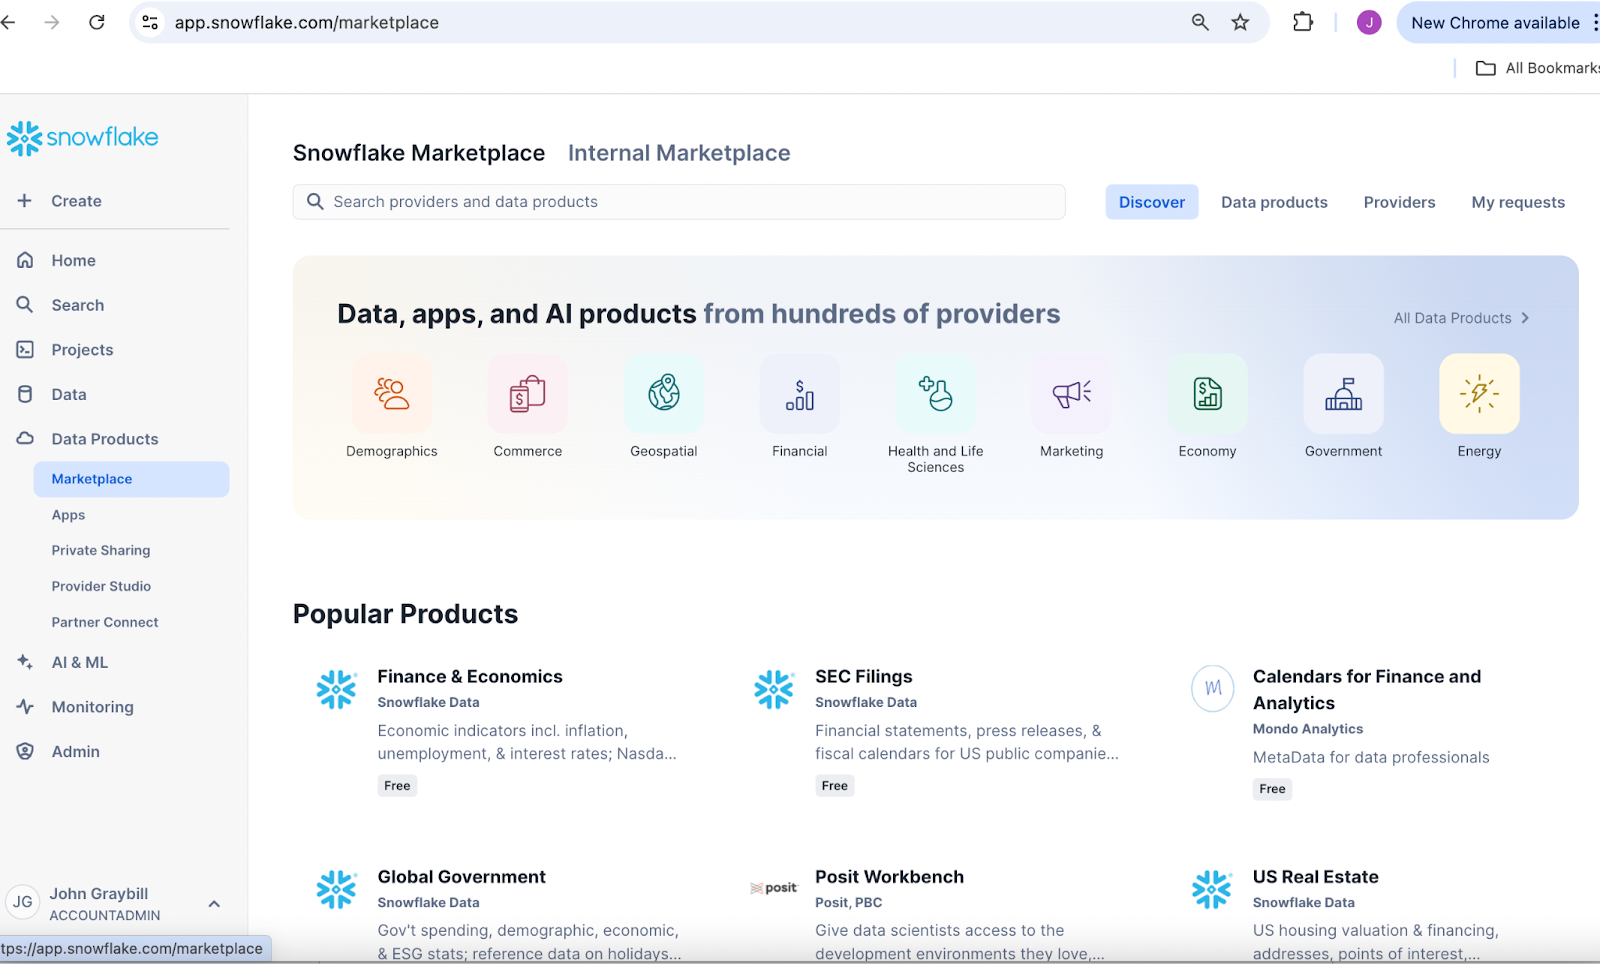The image size is (1600, 964).
Task: Open the Posit Workbench product title
Action: [890, 877]
